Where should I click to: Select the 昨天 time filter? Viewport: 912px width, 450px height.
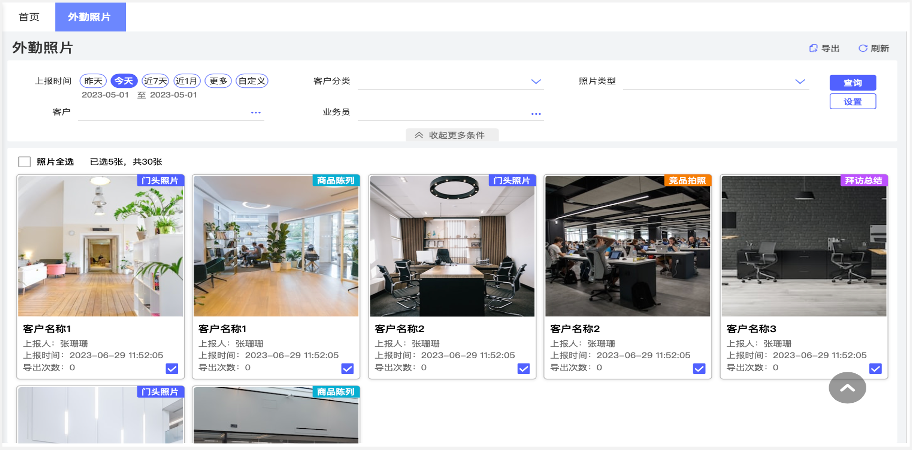93,81
